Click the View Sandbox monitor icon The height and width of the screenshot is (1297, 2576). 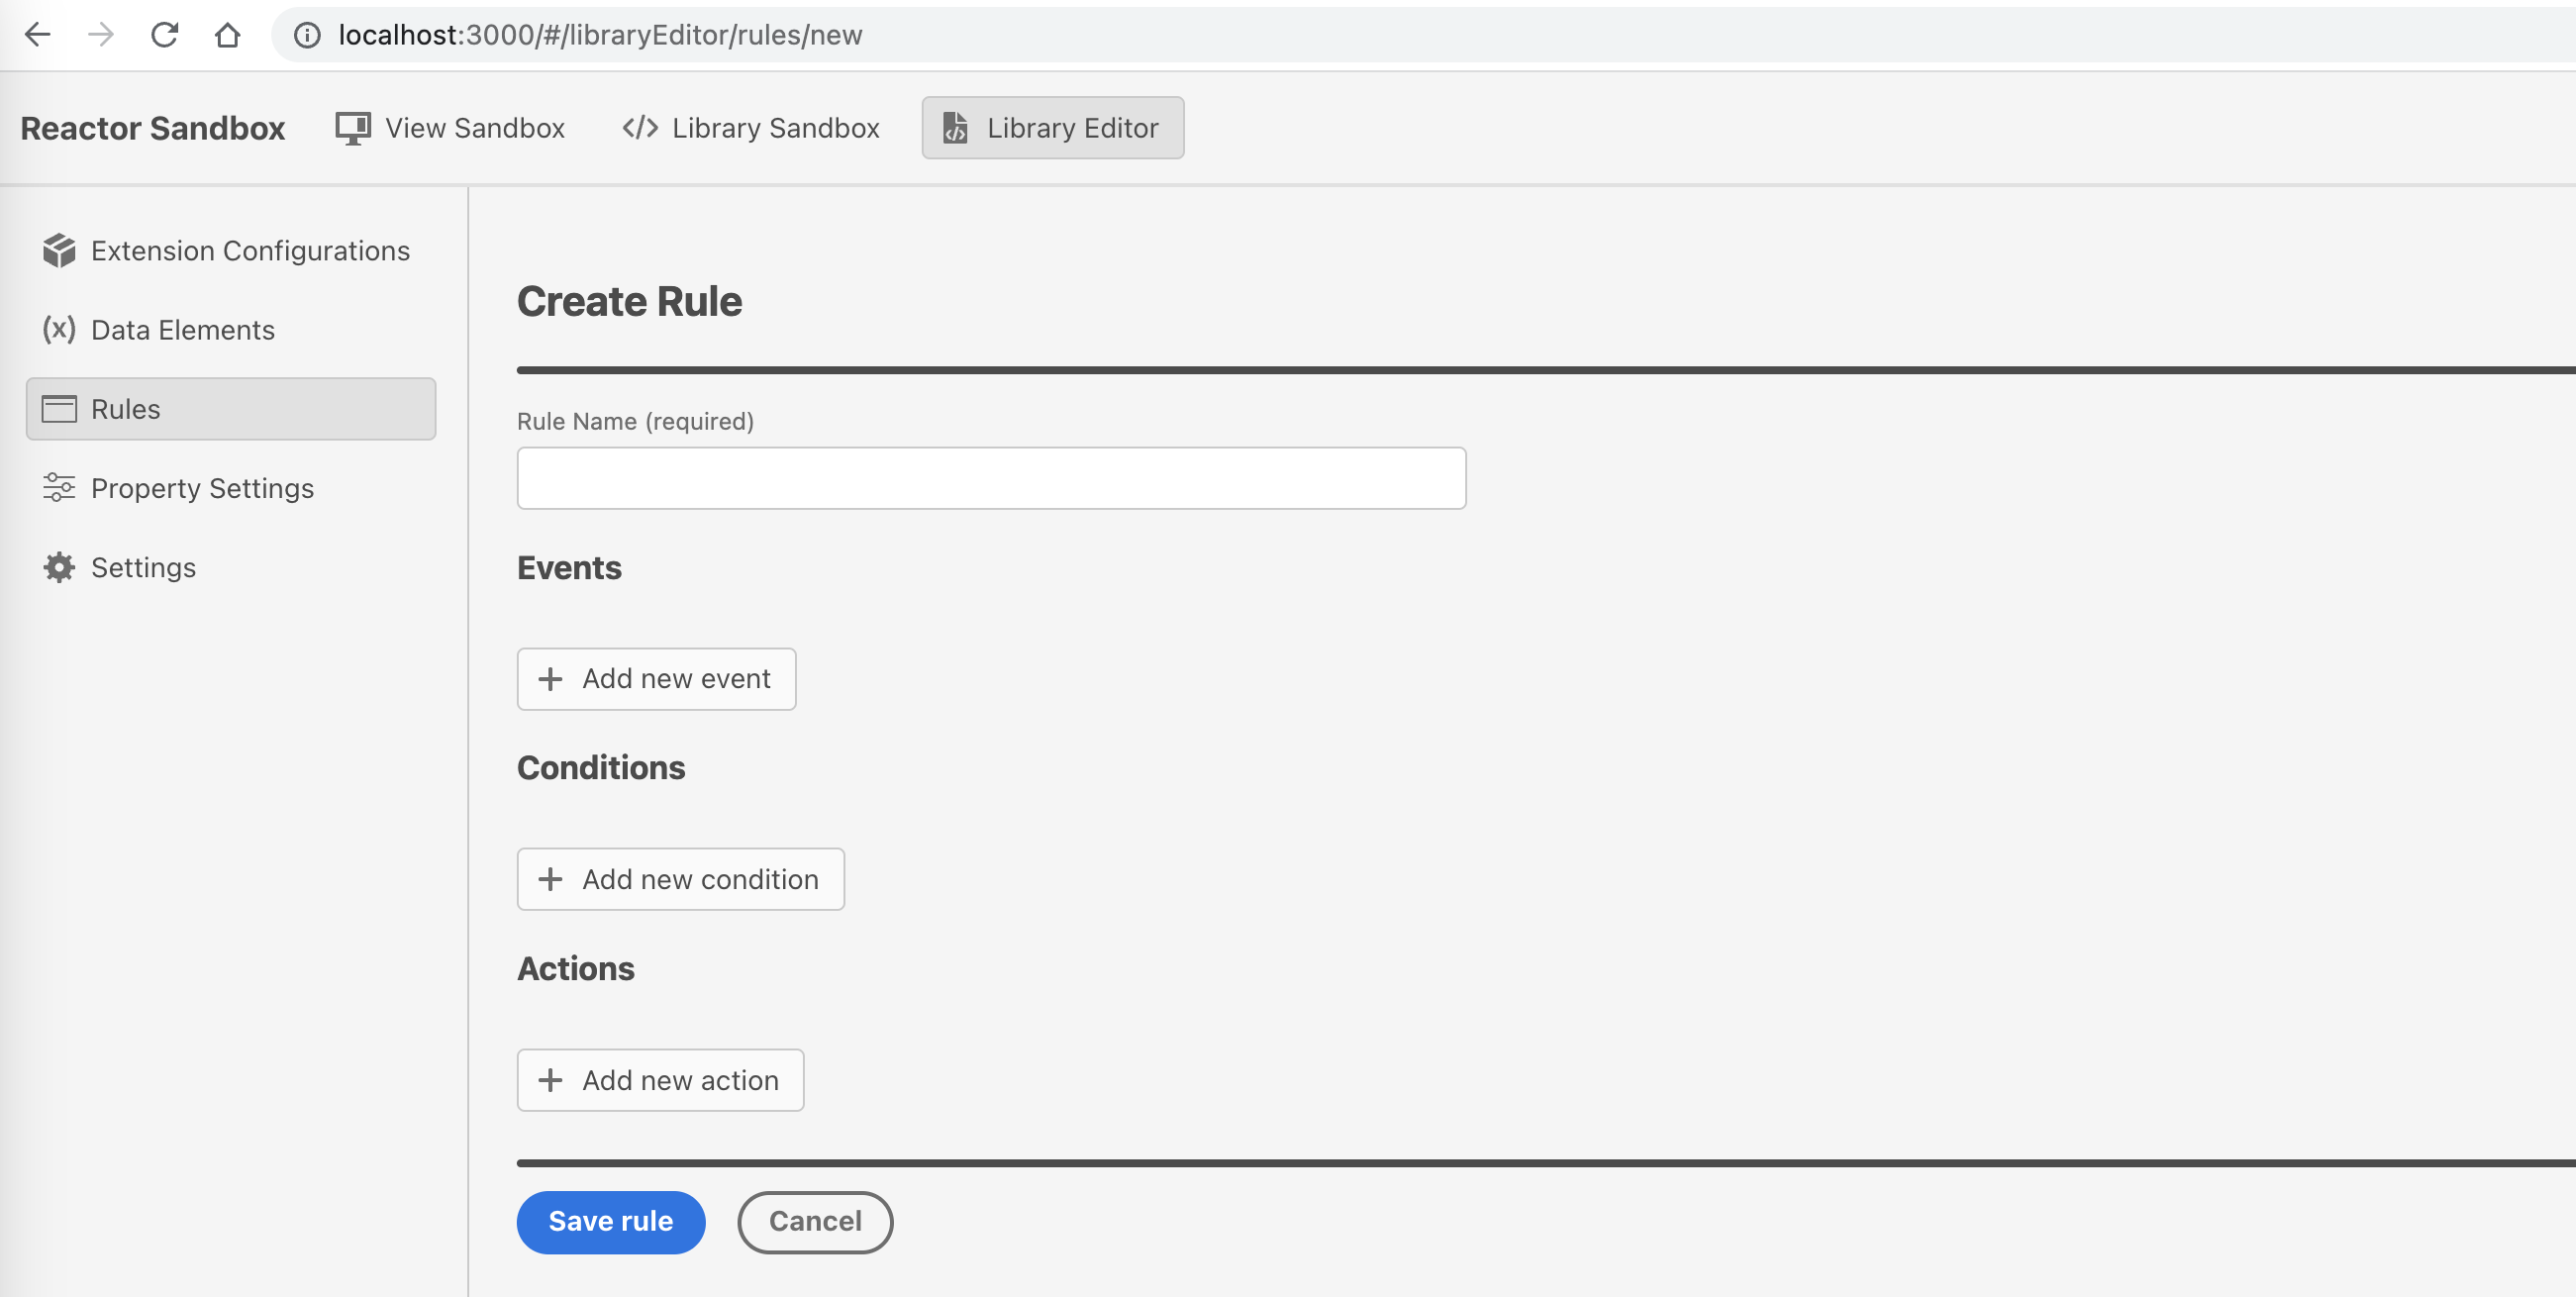[351, 127]
